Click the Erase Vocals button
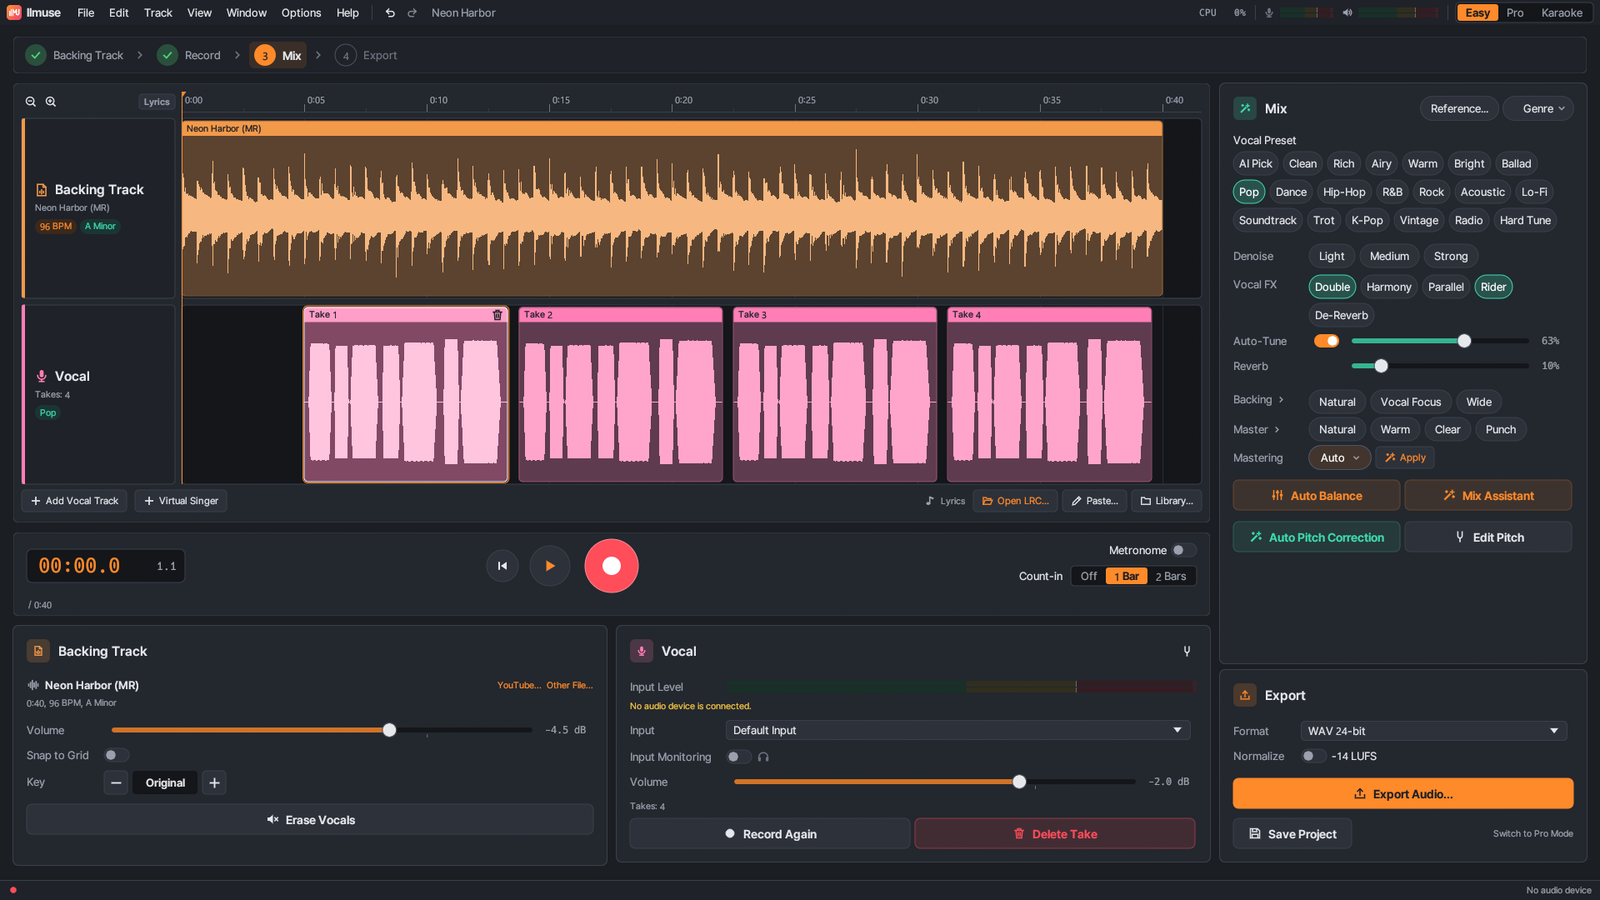The height and width of the screenshot is (900, 1600). [310, 820]
